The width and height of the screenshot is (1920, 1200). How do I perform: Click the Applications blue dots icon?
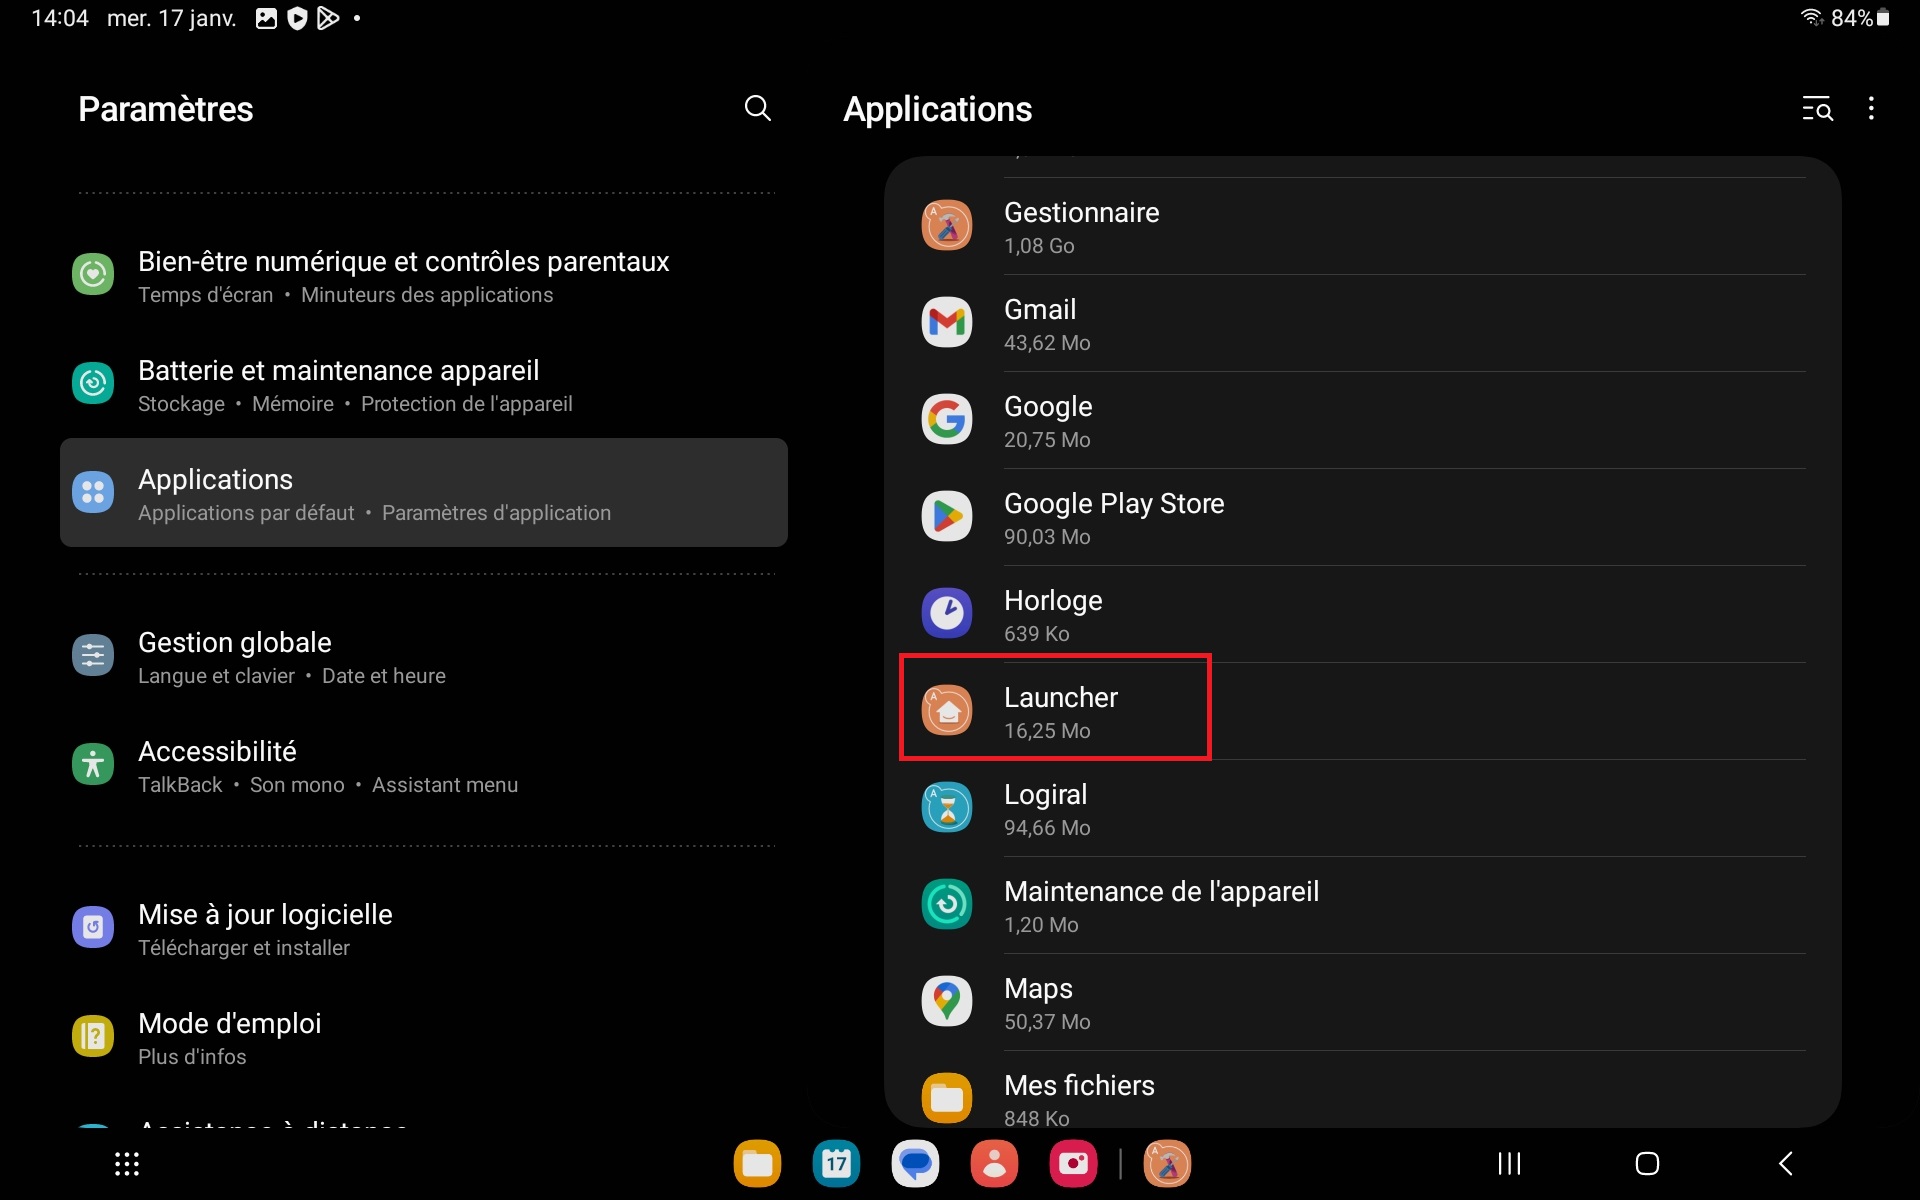(x=93, y=492)
